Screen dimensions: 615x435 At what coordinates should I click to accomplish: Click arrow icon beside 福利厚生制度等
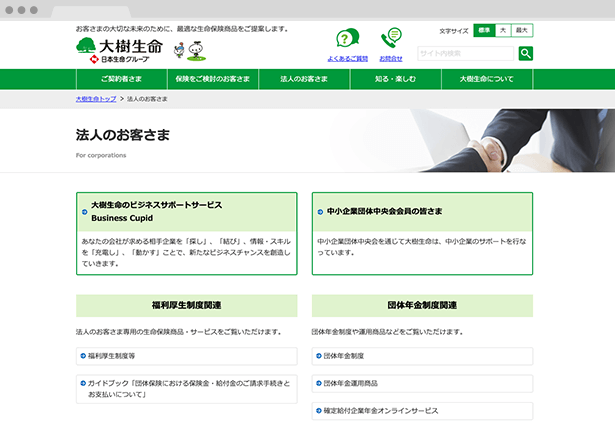click(x=83, y=356)
